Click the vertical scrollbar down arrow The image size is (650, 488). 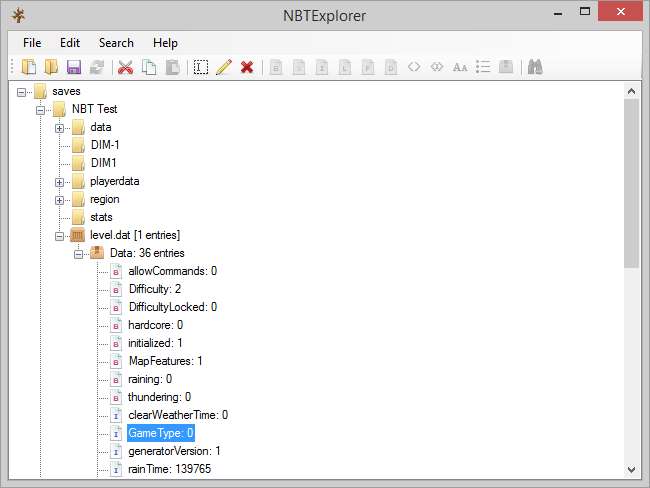click(x=631, y=469)
